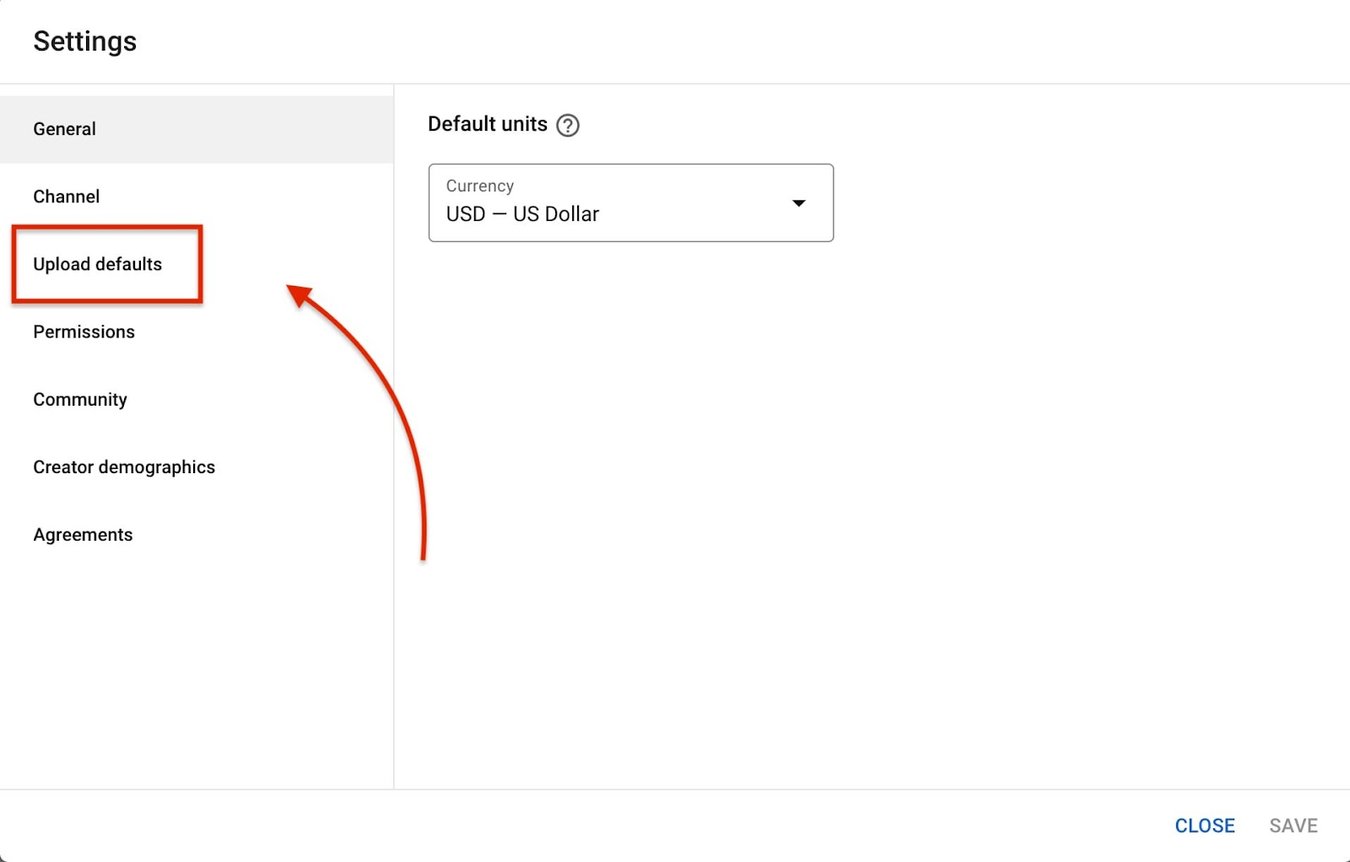Select Creator demographics in the sidebar
This screenshot has height=862, width=1350.
(x=124, y=466)
